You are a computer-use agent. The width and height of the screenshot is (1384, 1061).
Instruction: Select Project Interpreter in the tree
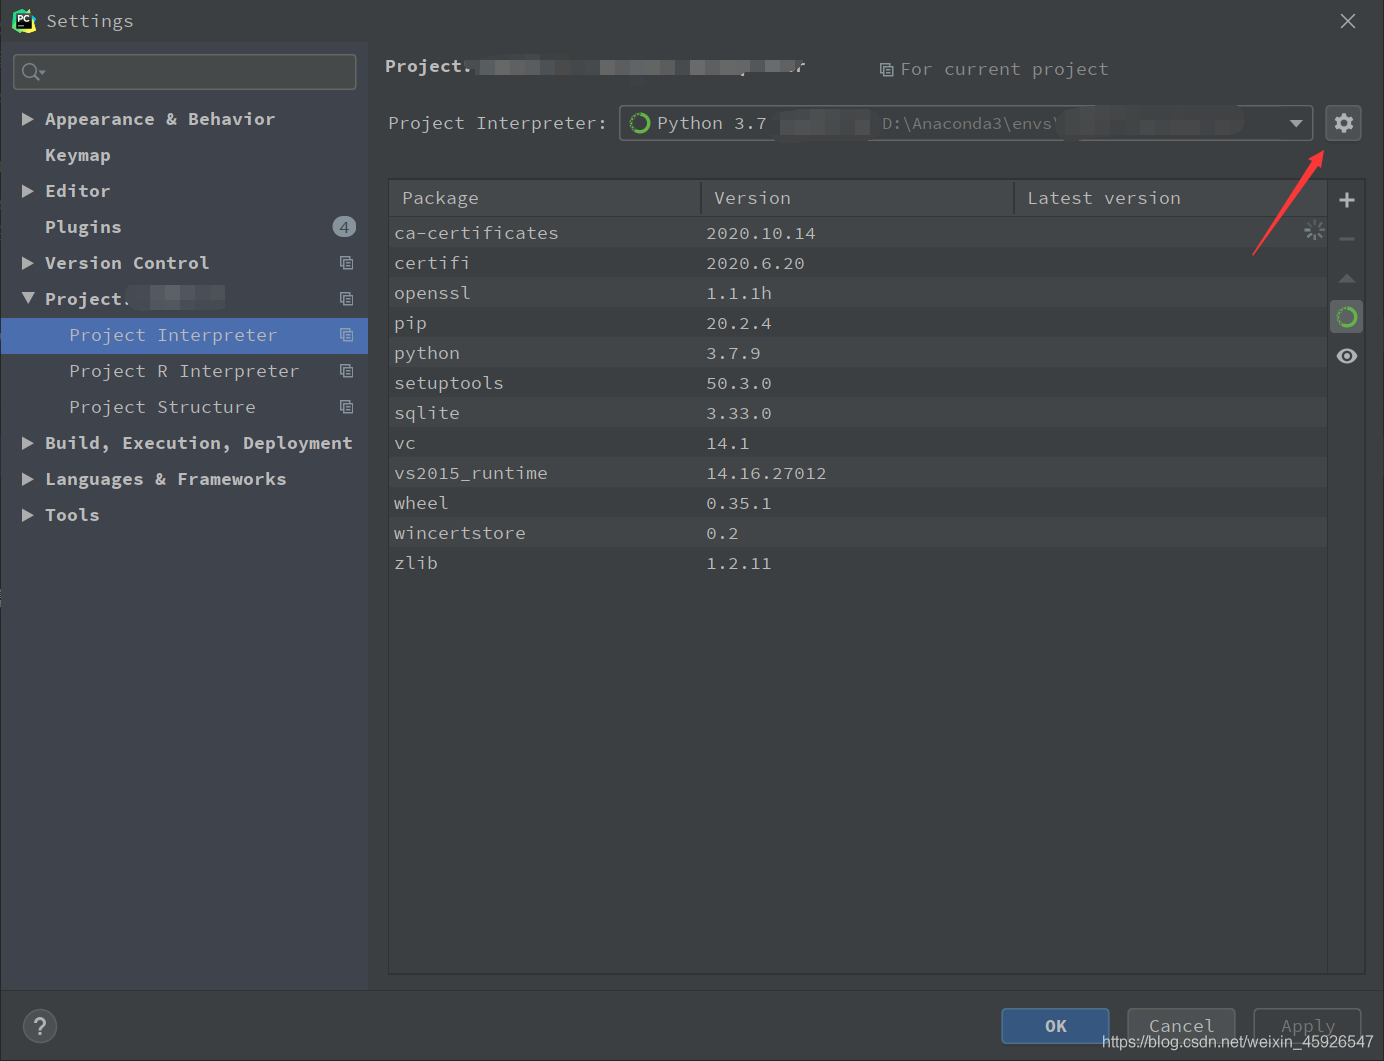[184, 335]
